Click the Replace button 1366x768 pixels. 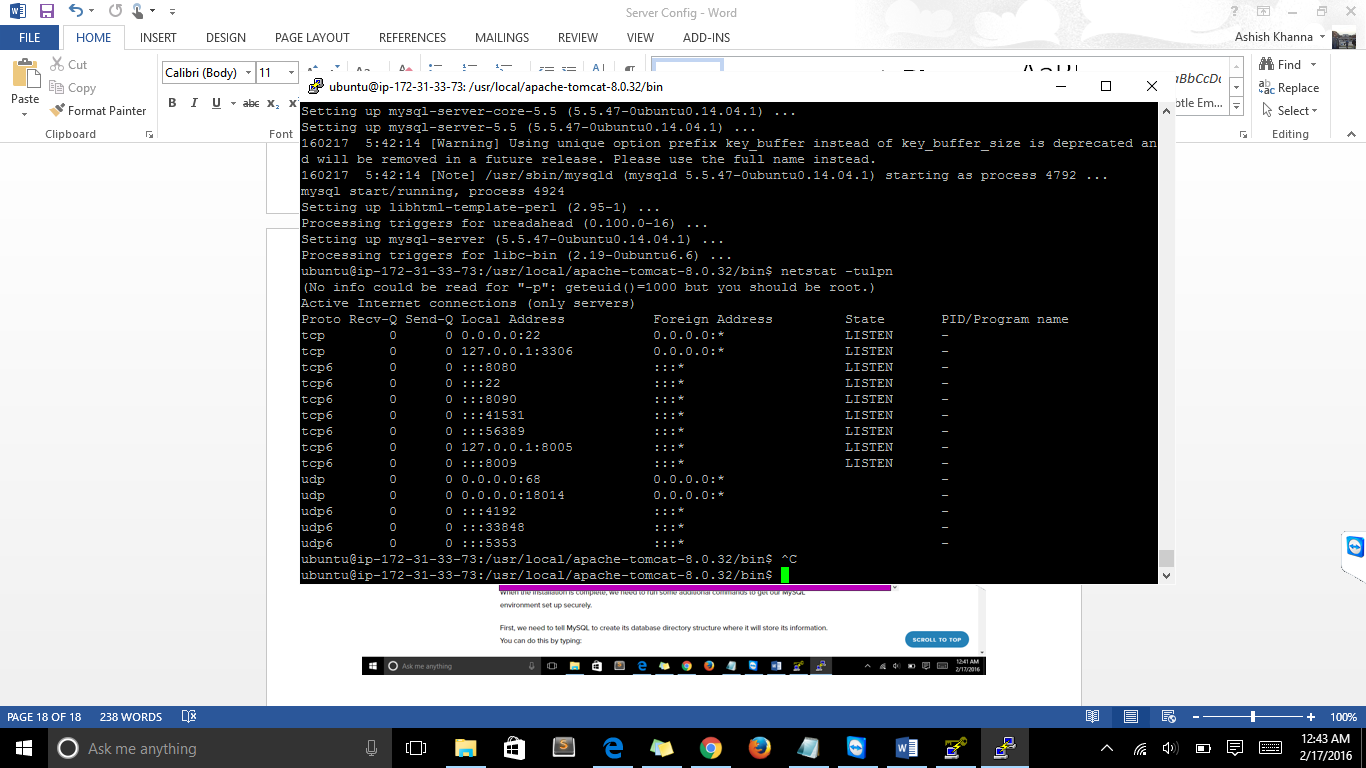pos(1289,88)
